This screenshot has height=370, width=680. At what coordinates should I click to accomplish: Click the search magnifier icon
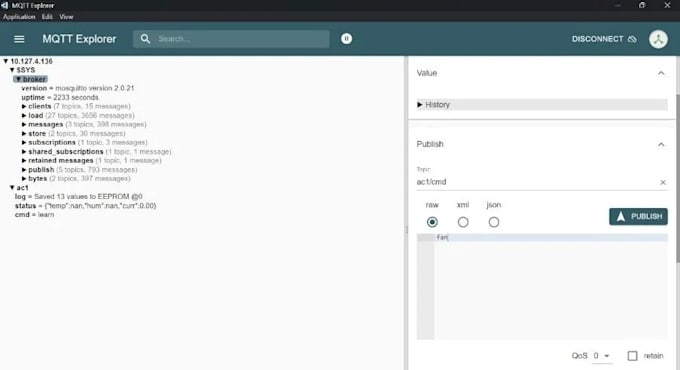pyautogui.click(x=145, y=39)
